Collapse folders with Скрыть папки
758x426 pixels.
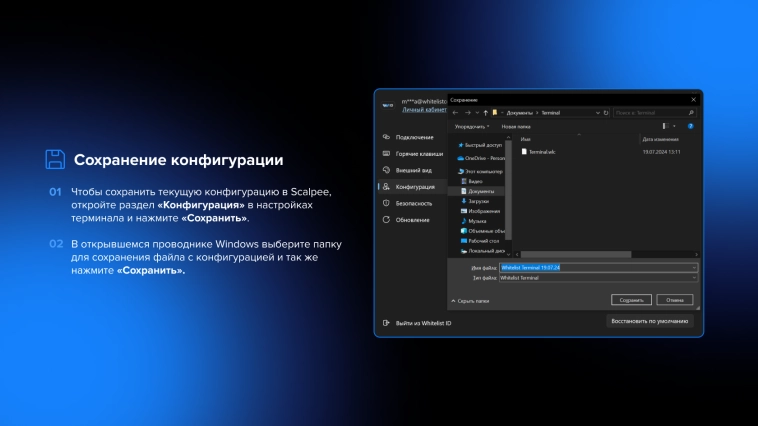pos(470,301)
